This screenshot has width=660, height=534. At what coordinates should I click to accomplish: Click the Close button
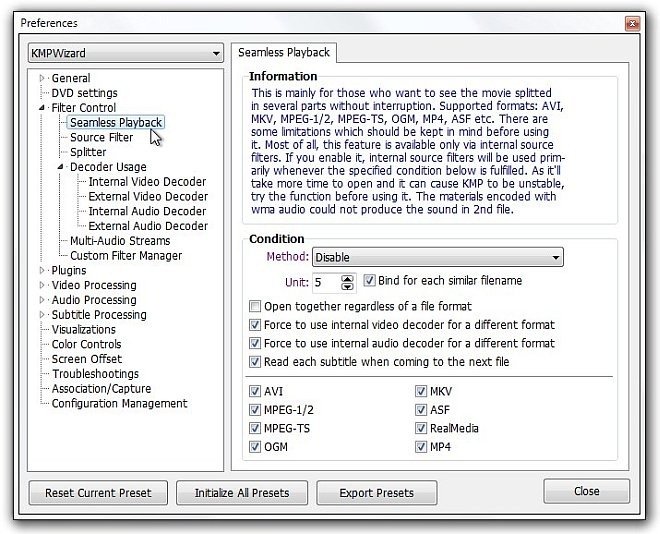[x=586, y=491]
